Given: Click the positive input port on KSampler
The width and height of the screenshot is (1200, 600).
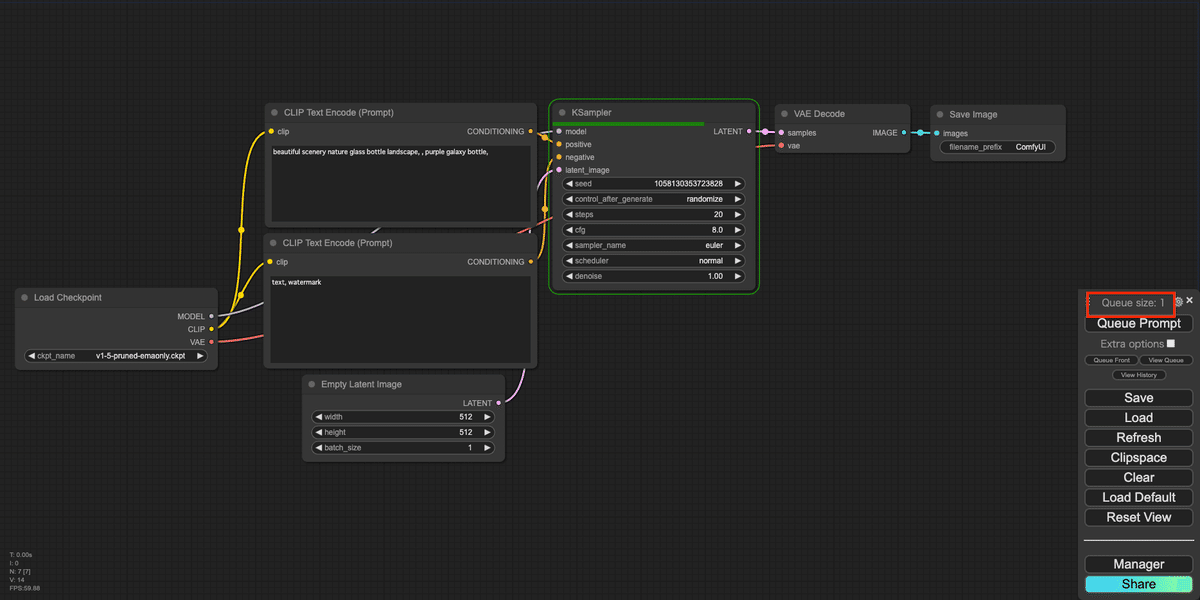Looking at the screenshot, I should (x=559, y=144).
